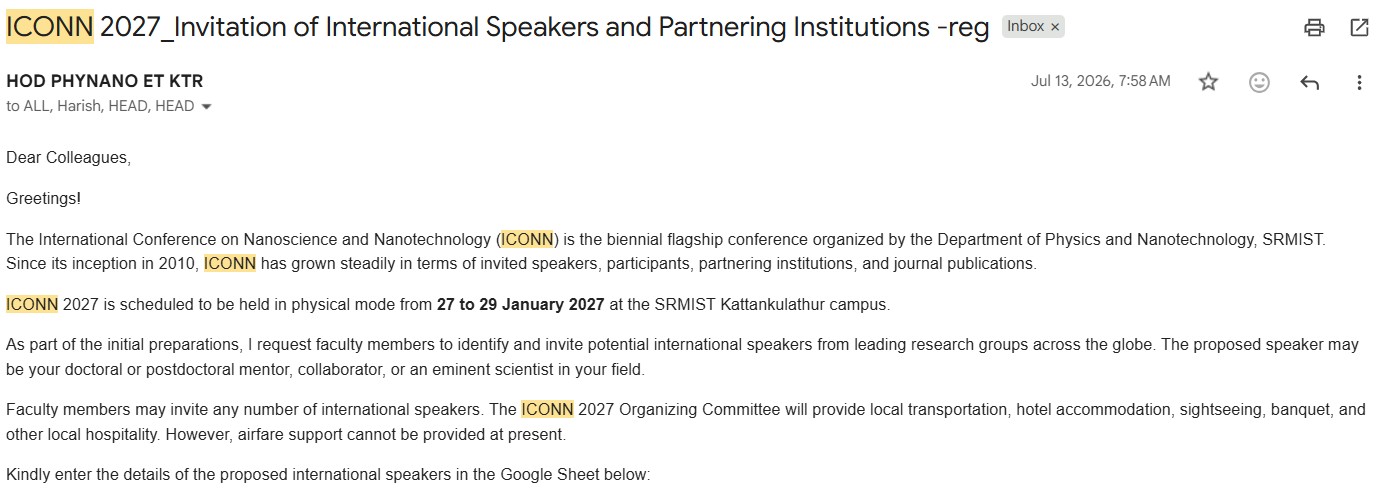Add an emoji reaction to the message

1259,82
